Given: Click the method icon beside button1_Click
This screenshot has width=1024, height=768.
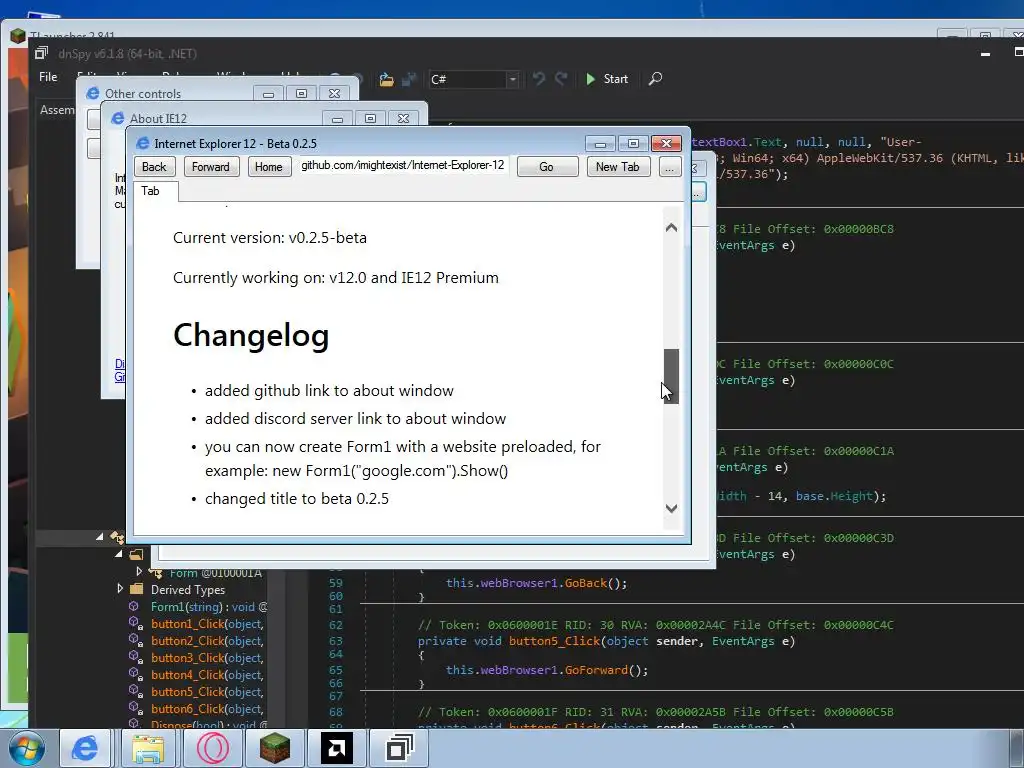Looking at the screenshot, I should (x=135, y=624).
